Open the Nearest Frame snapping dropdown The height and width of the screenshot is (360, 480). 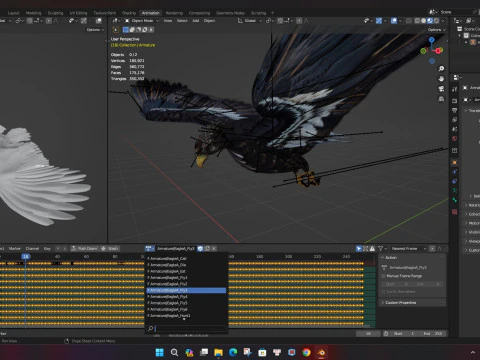409,248
